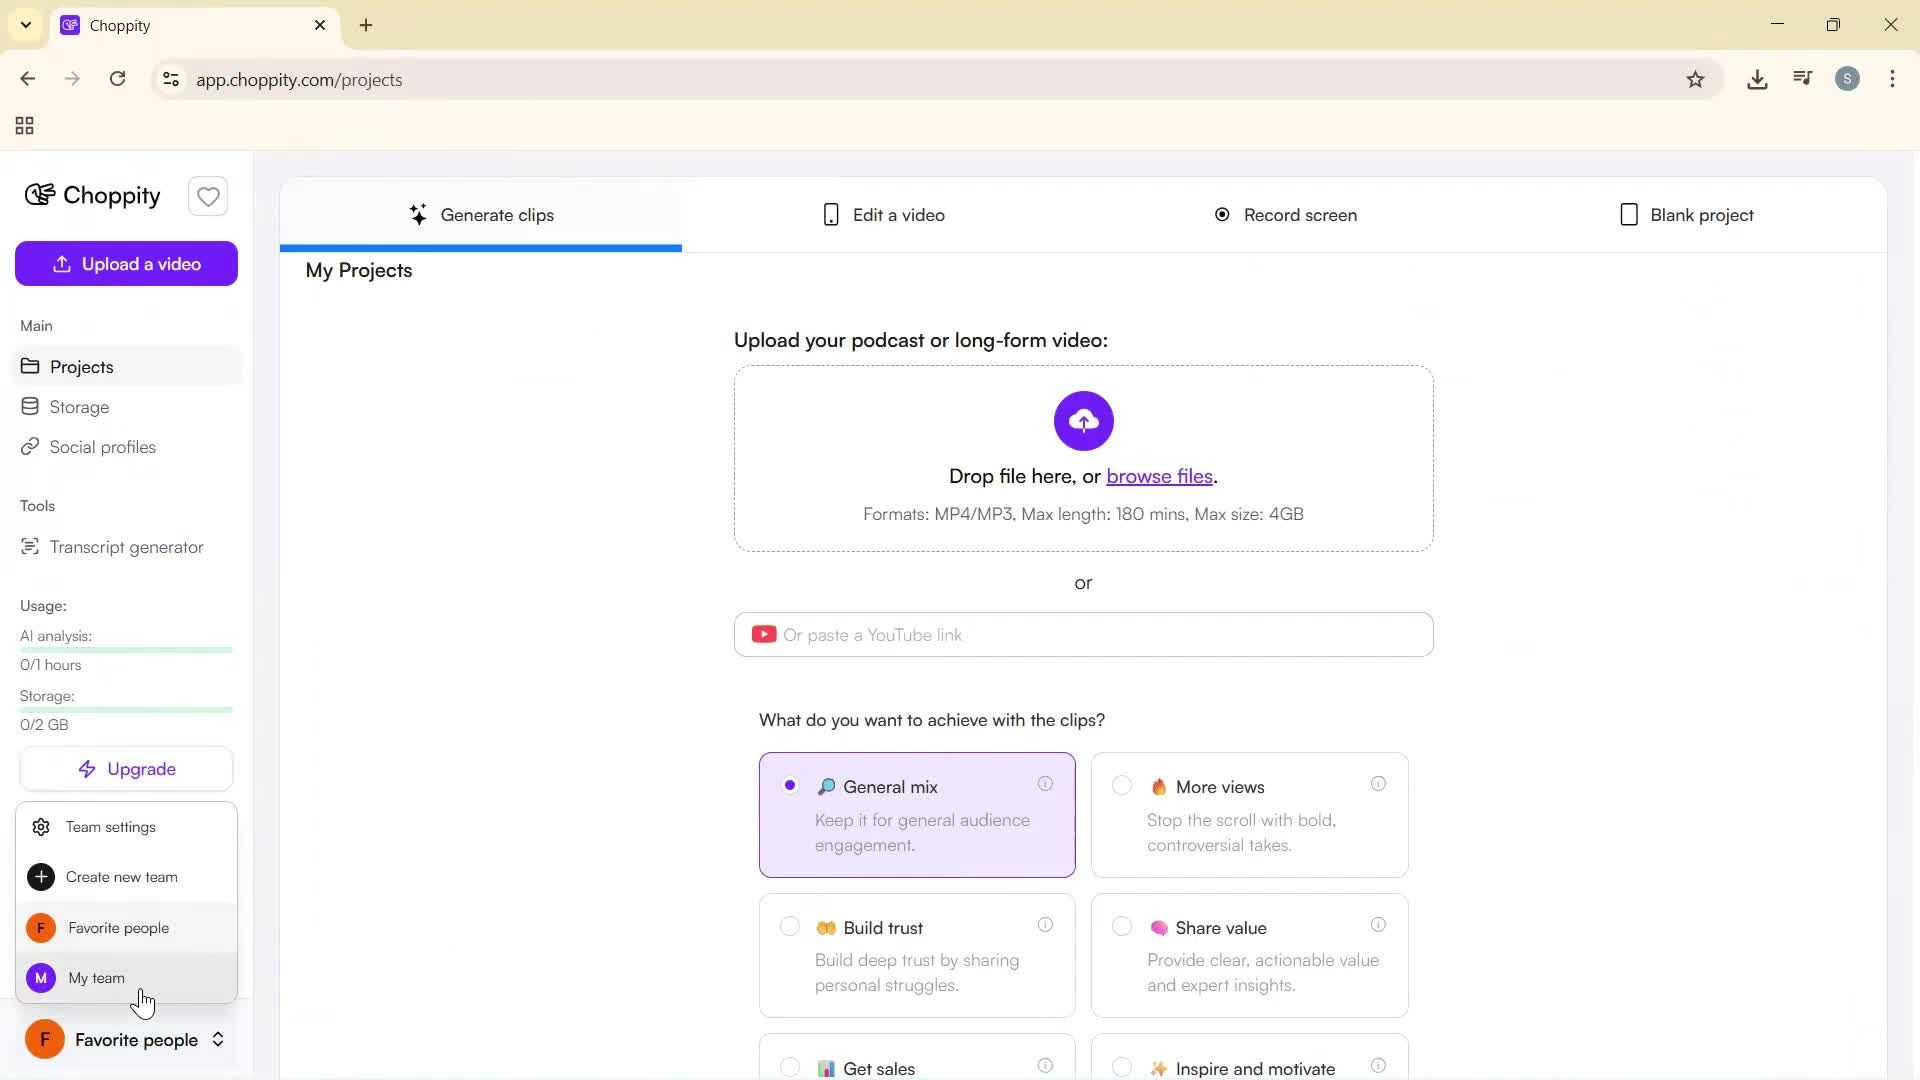Open the browser tab search dropdown
The height and width of the screenshot is (1080, 1920).
pos(25,25)
